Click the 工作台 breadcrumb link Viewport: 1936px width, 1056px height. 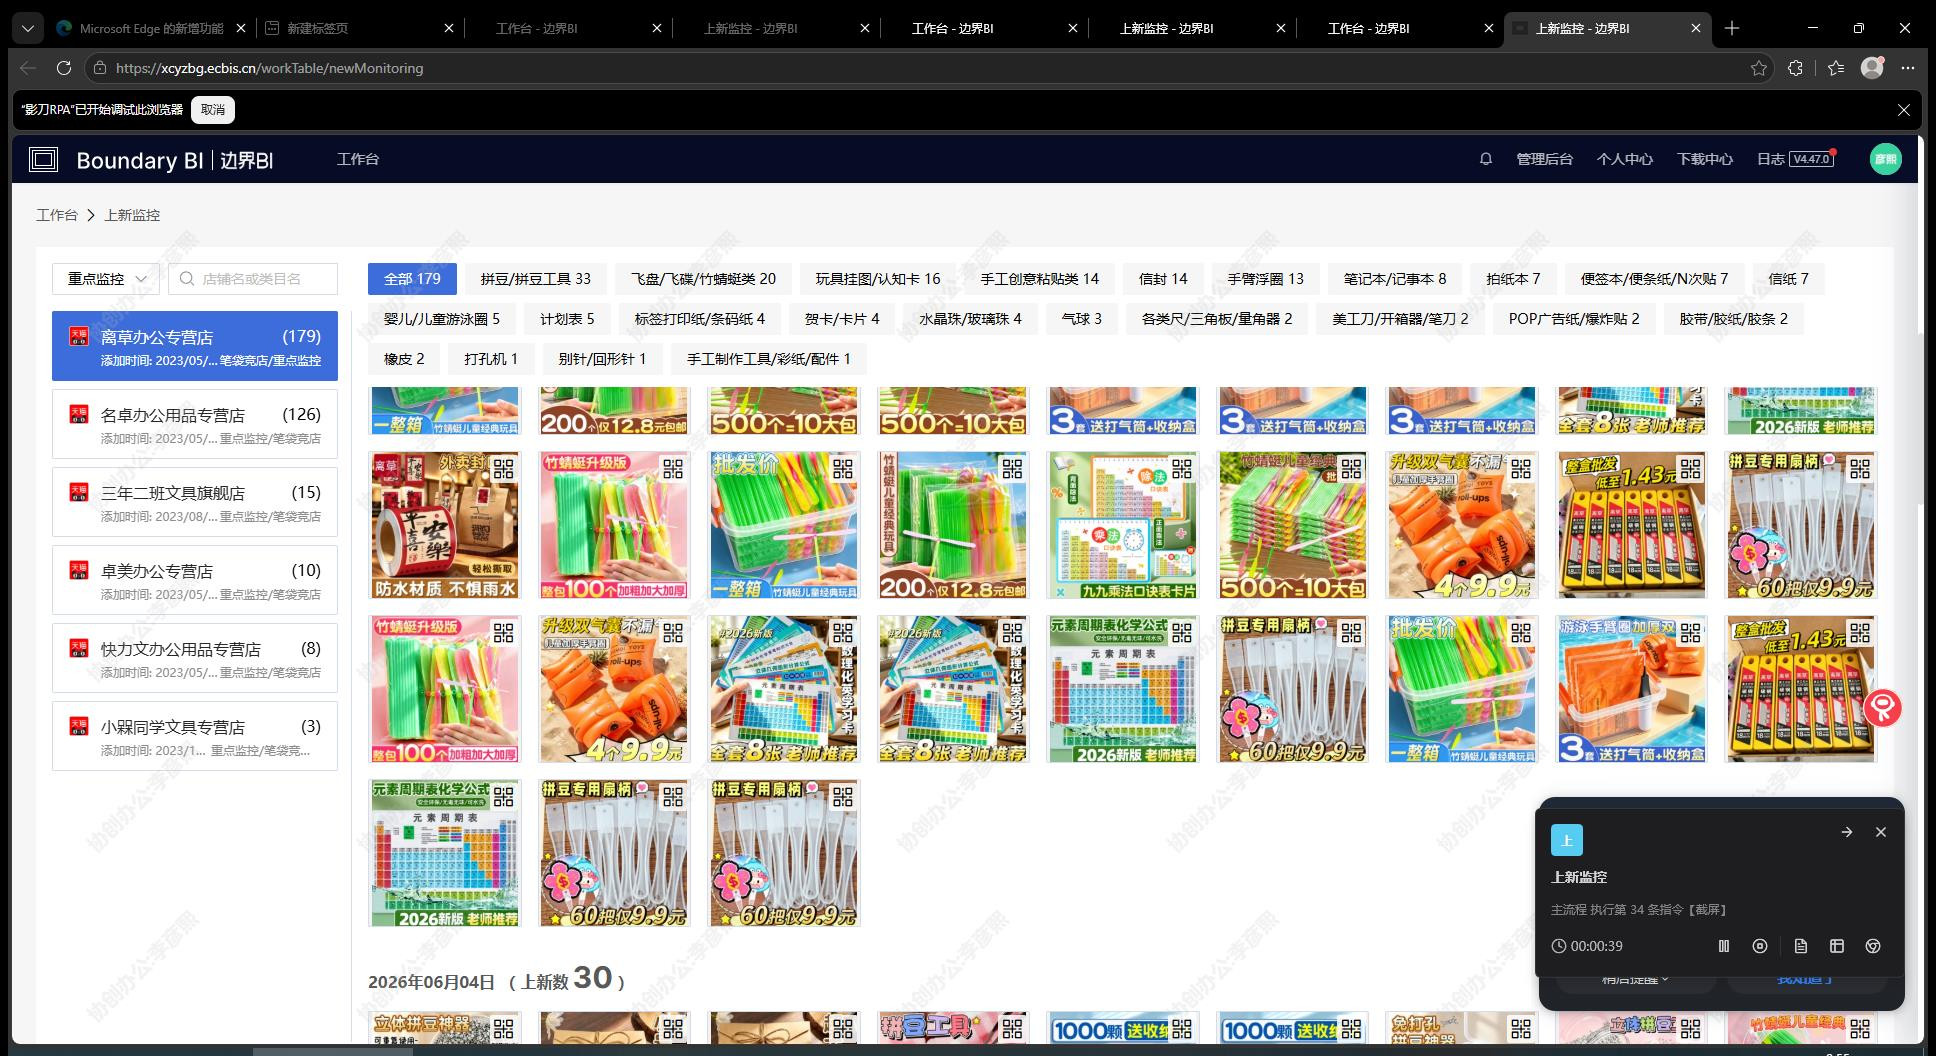coord(57,215)
